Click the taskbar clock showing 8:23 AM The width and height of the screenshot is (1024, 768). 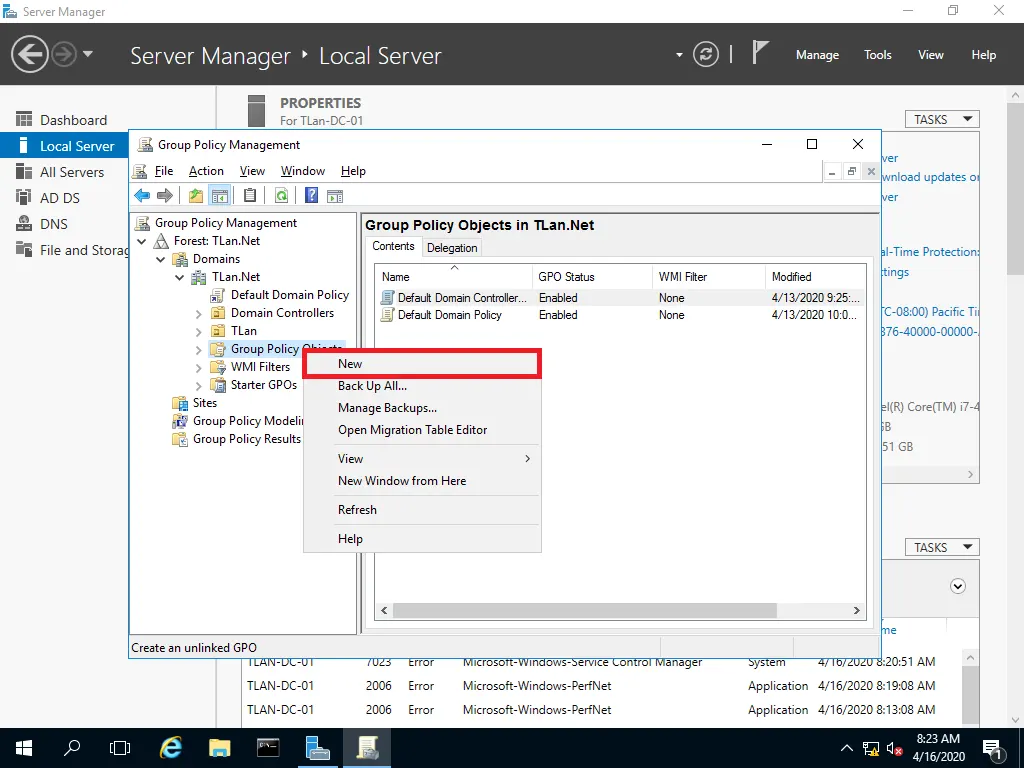coord(938,748)
